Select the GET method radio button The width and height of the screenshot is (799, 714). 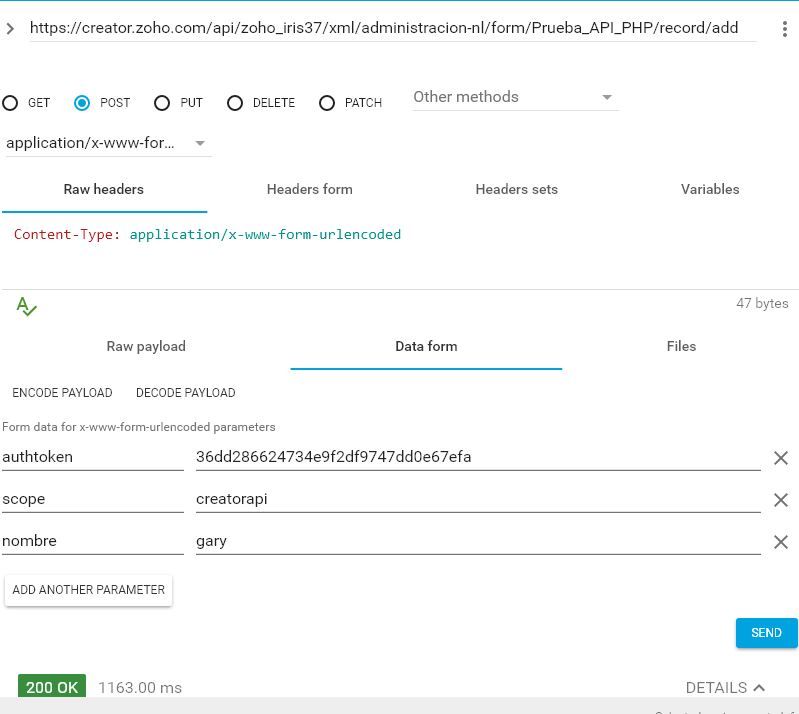pos(10,103)
